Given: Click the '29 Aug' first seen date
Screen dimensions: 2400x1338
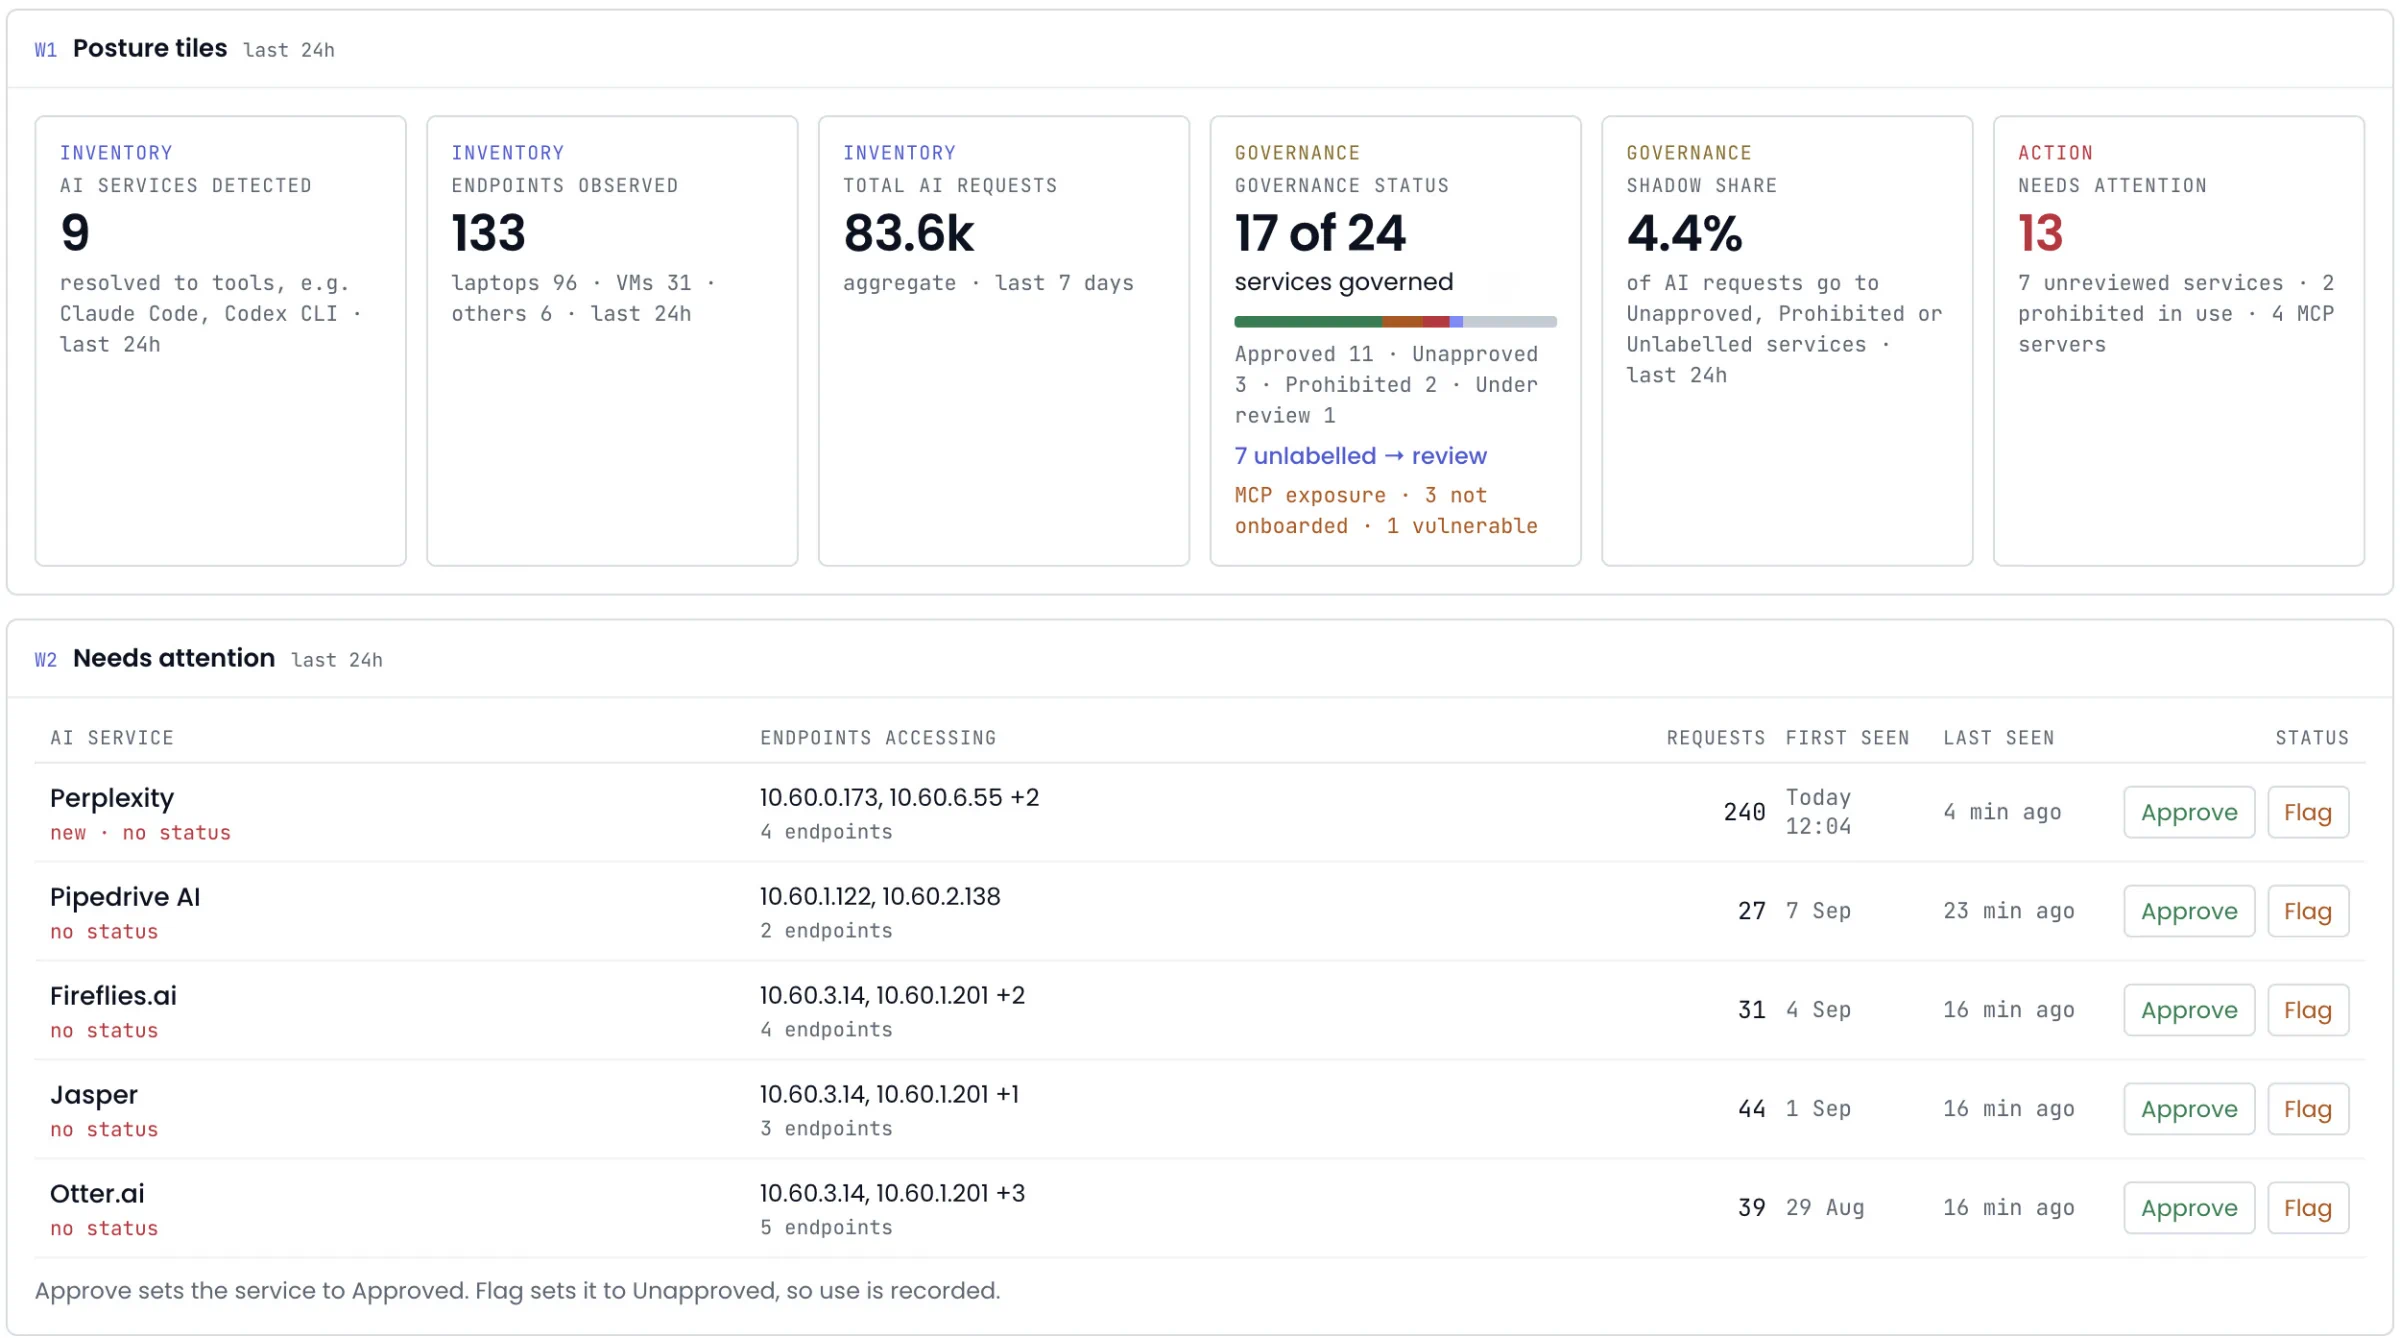Looking at the screenshot, I should [x=1825, y=1208].
